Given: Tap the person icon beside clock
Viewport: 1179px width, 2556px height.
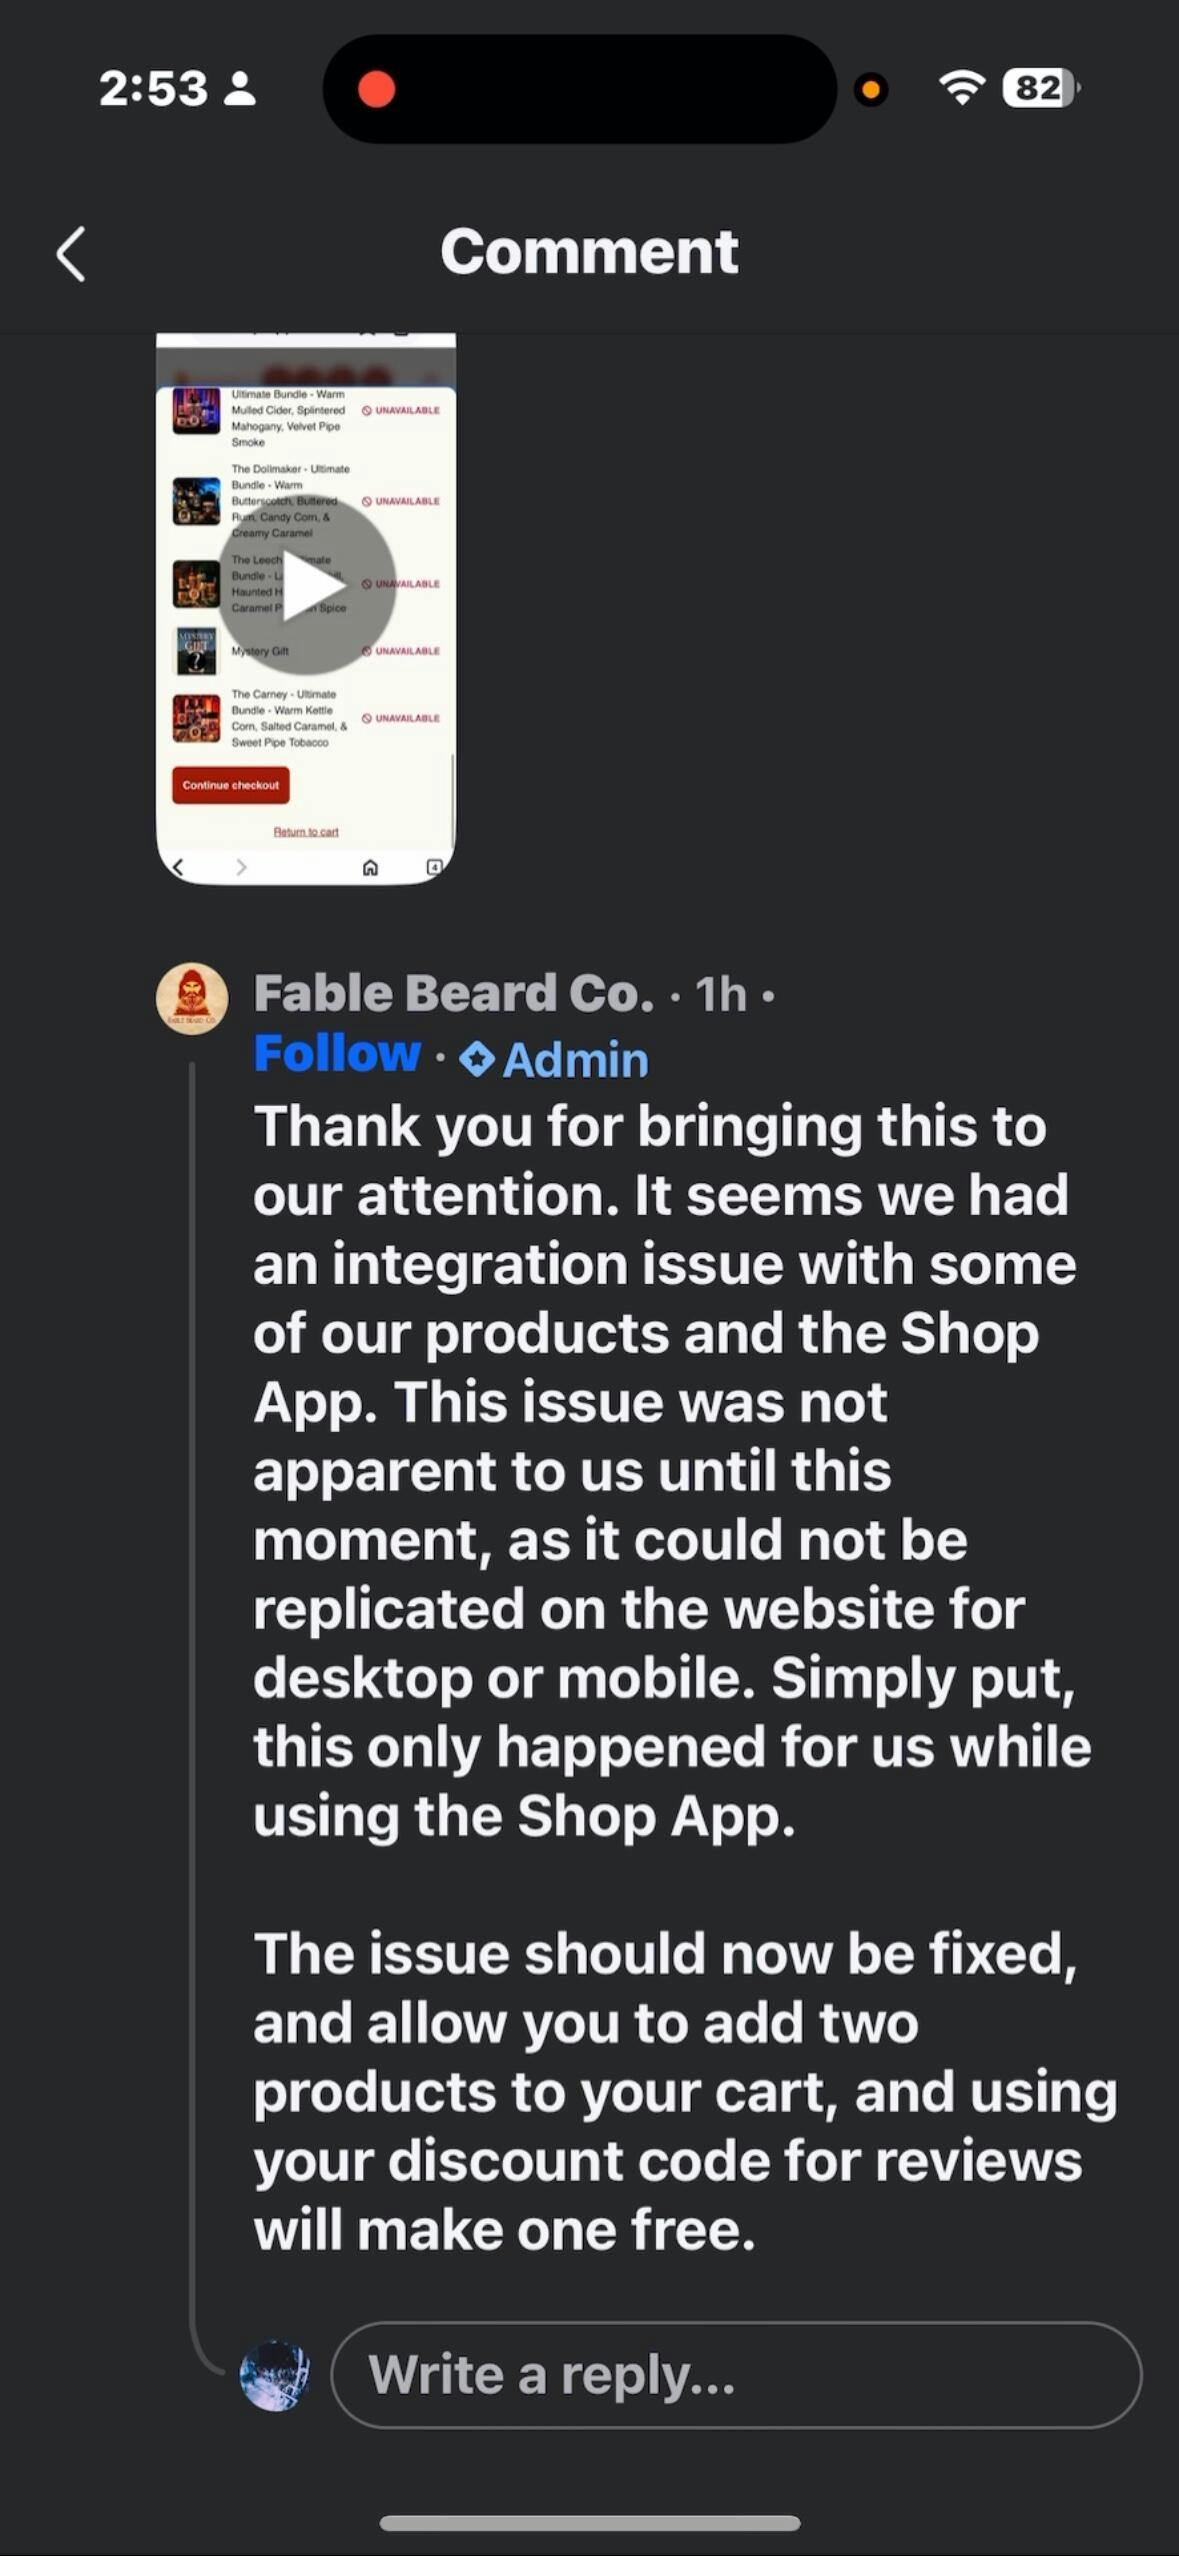Looking at the screenshot, I should 240,89.
